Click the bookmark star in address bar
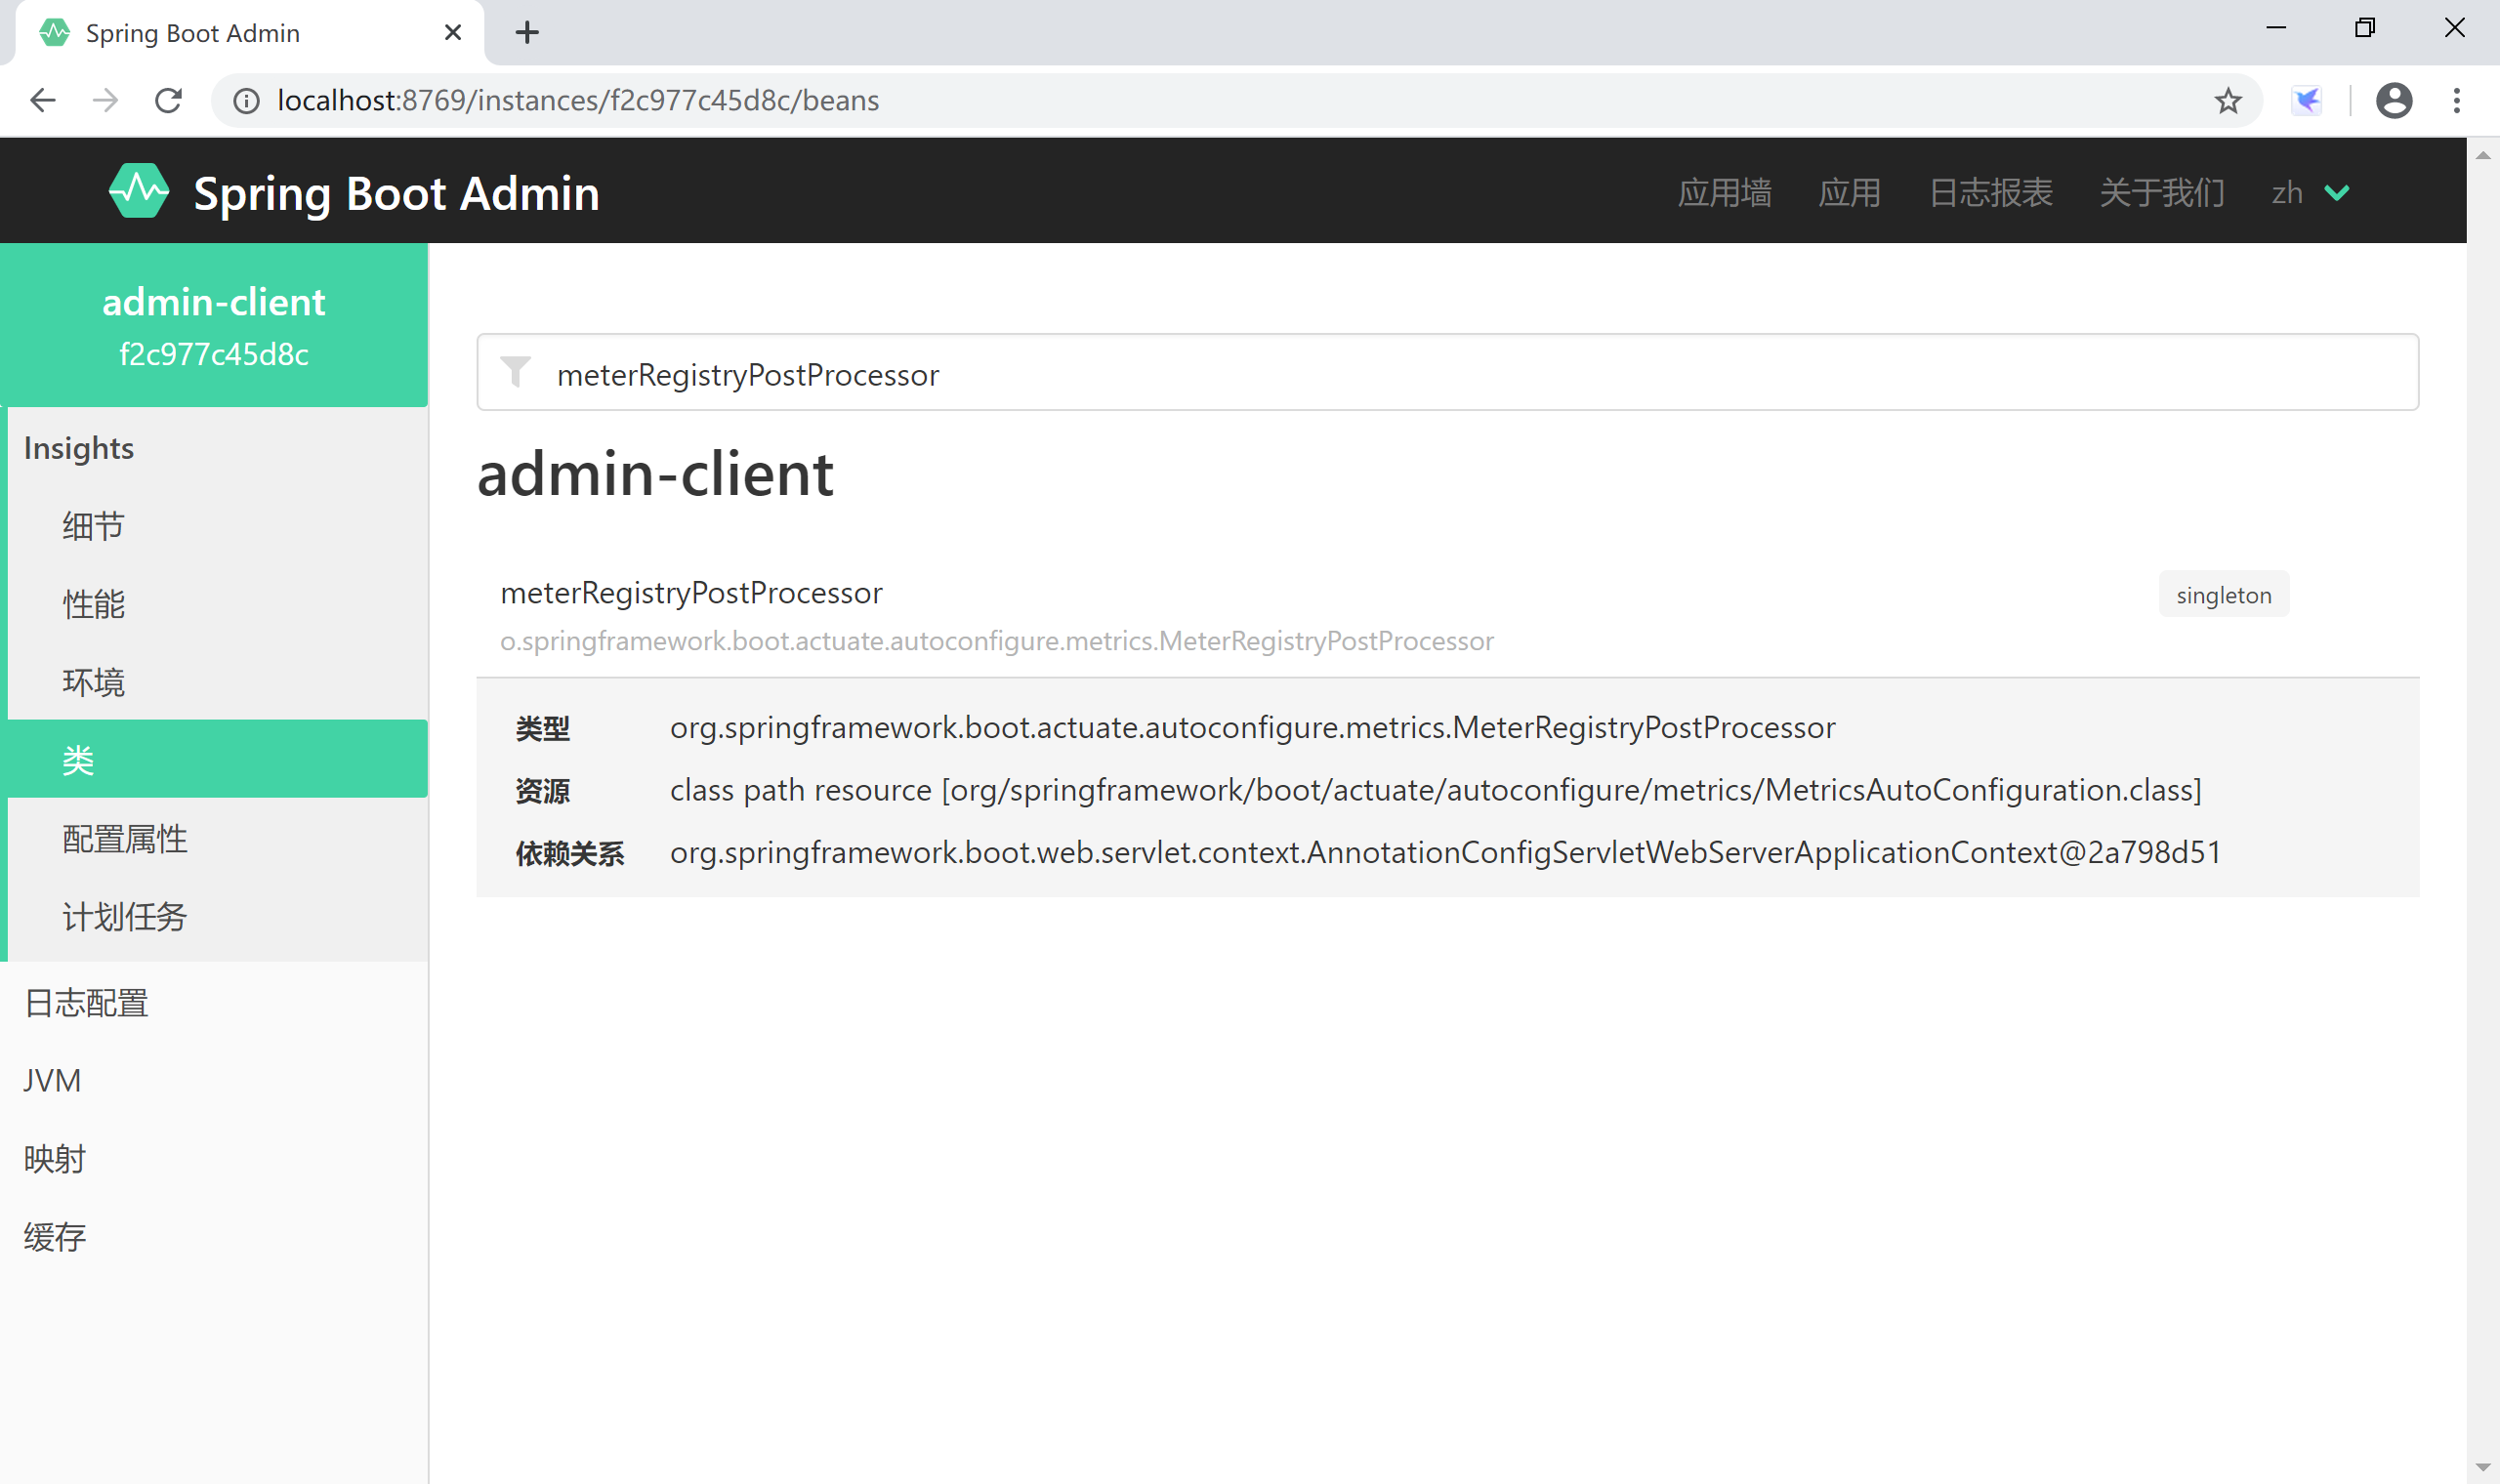The height and width of the screenshot is (1484, 2500). tap(2228, 100)
